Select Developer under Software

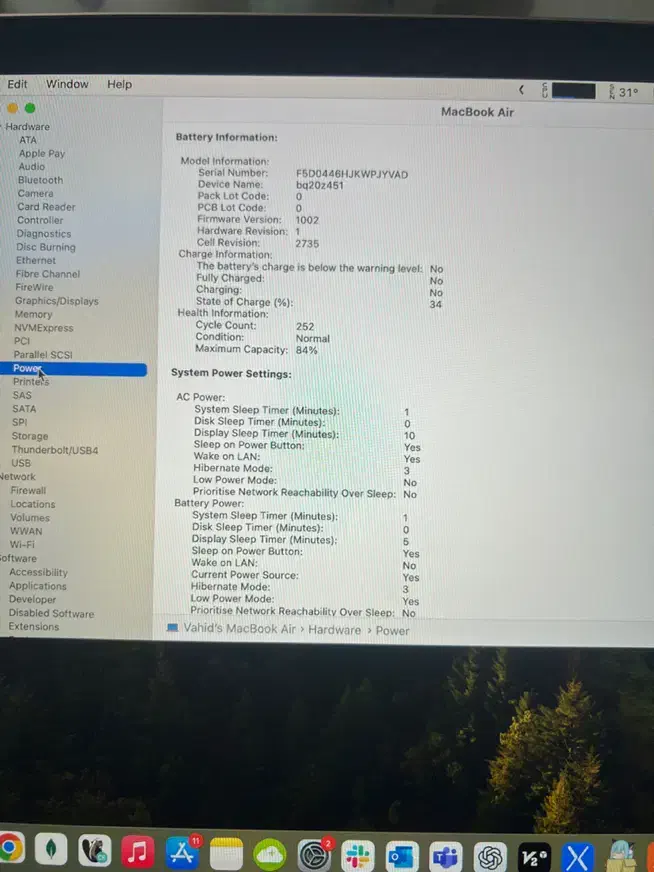point(32,600)
